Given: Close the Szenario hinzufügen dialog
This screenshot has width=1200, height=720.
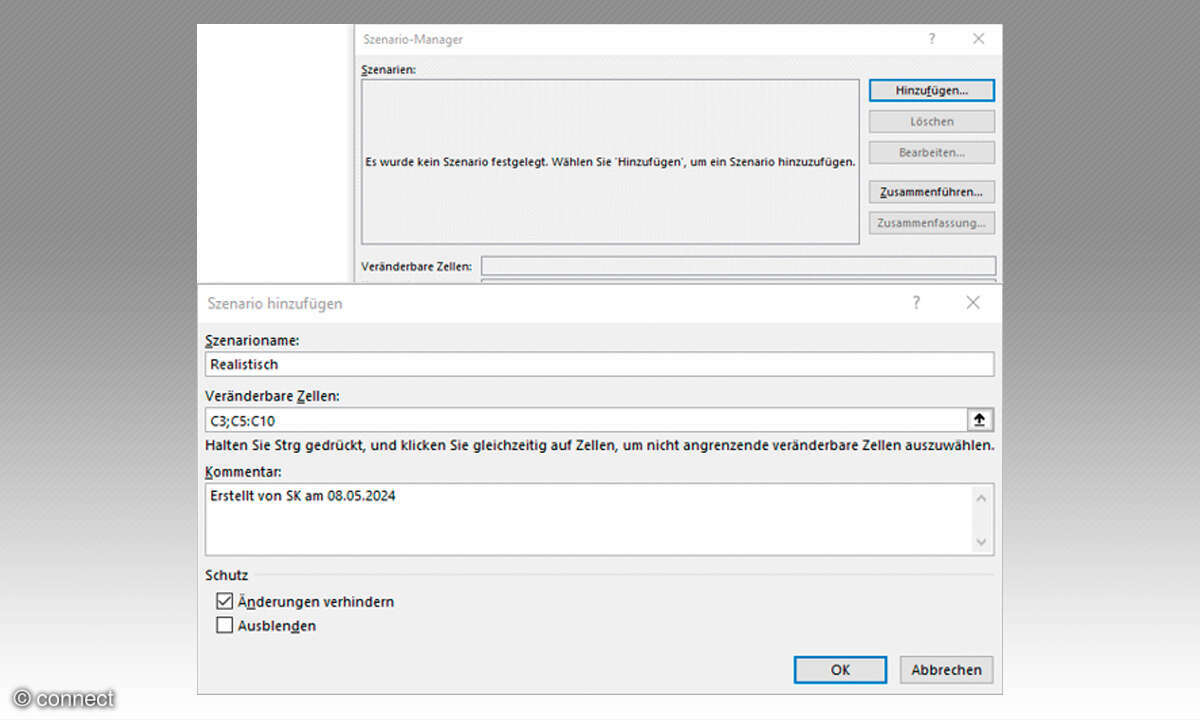Looking at the screenshot, I should (973, 303).
